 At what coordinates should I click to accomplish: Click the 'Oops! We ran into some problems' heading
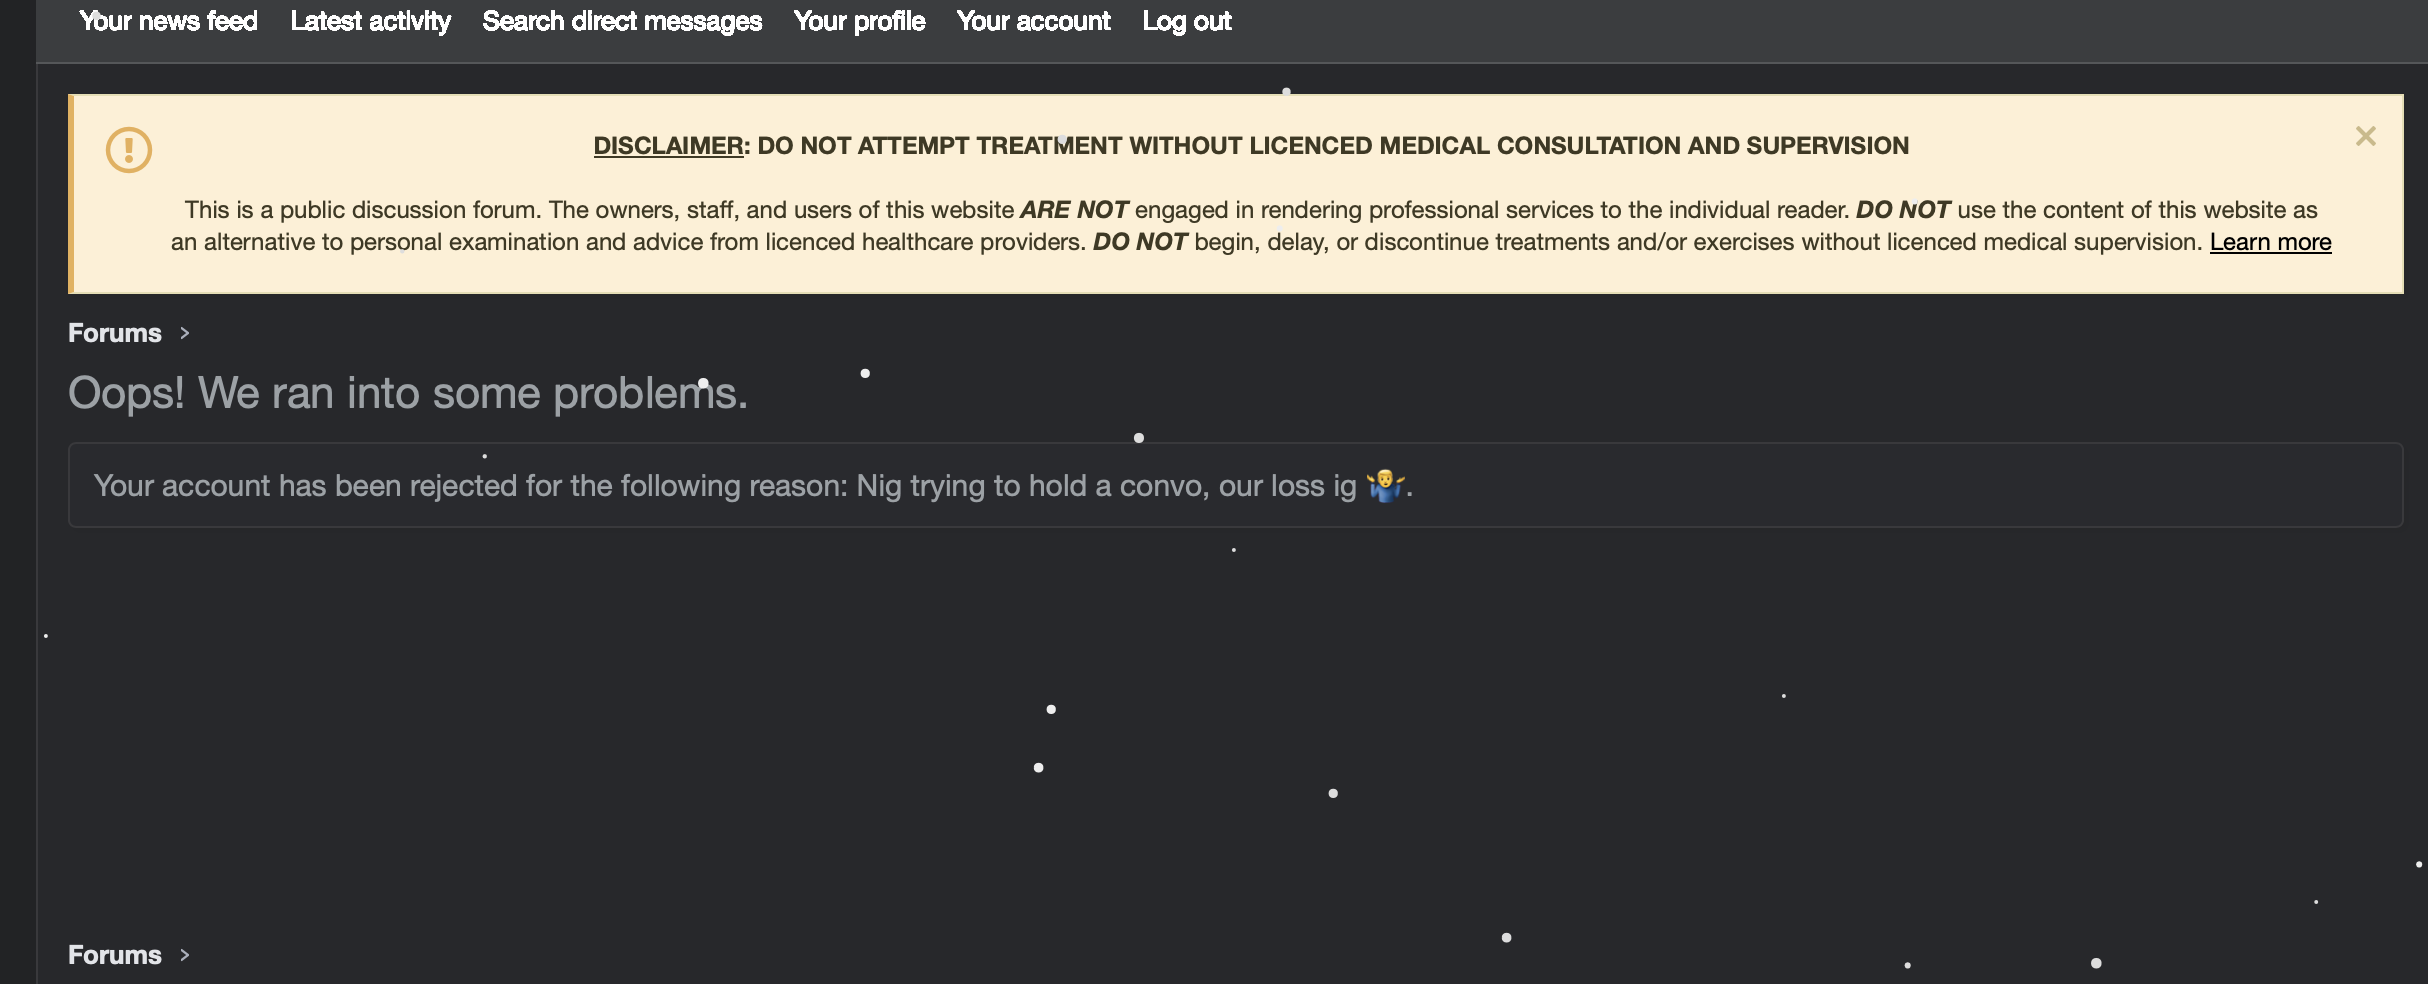pos(407,393)
